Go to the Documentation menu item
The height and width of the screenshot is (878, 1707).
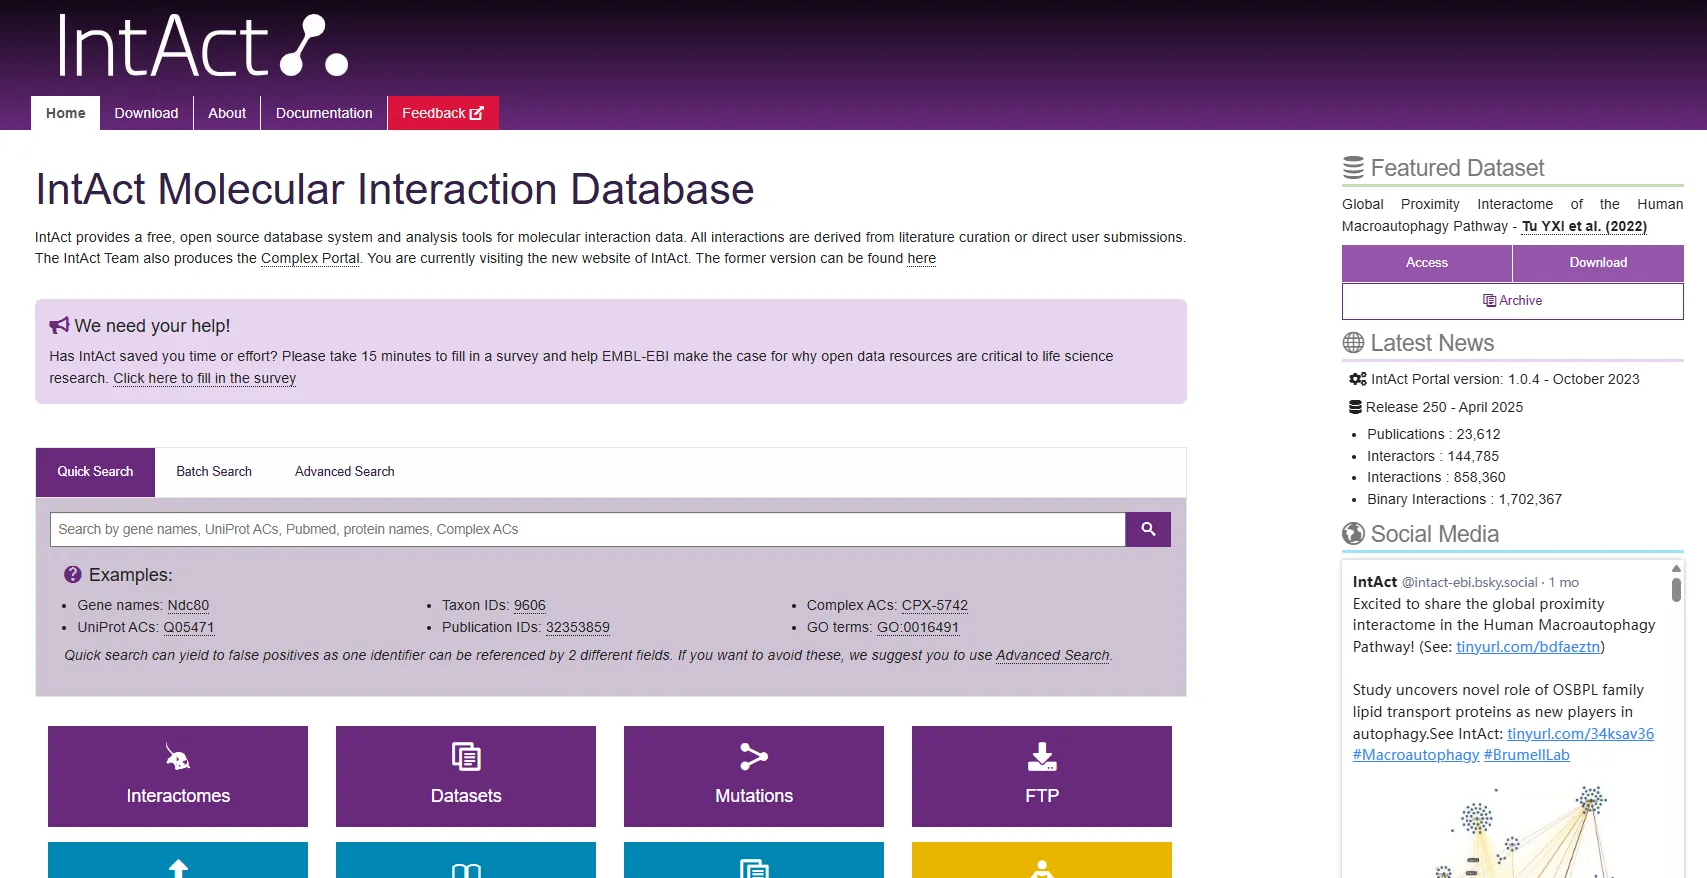[324, 113]
